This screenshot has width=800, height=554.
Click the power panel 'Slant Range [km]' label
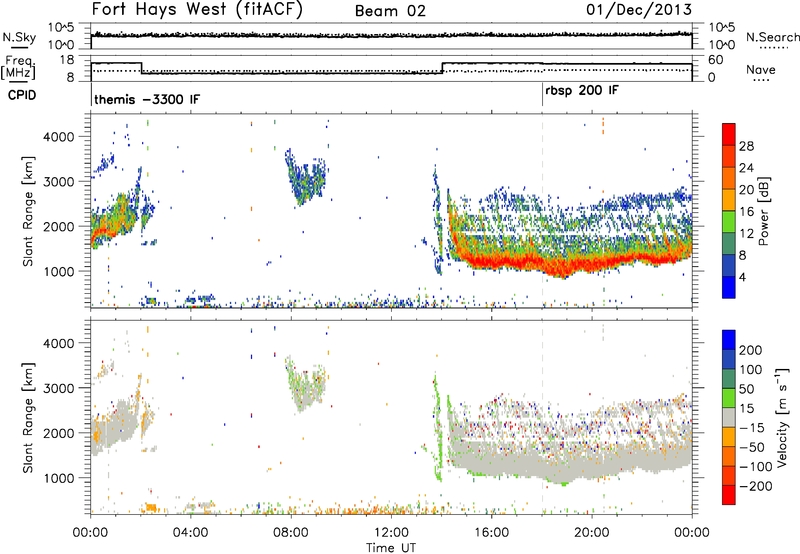[x=28, y=211]
